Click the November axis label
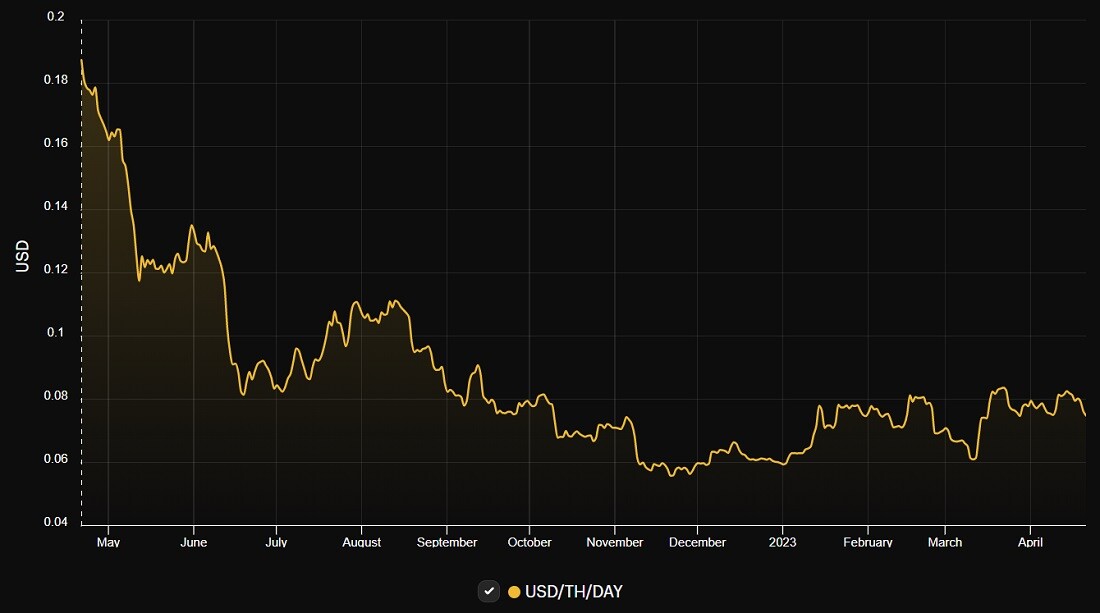This screenshot has width=1100, height=613. 615,542
